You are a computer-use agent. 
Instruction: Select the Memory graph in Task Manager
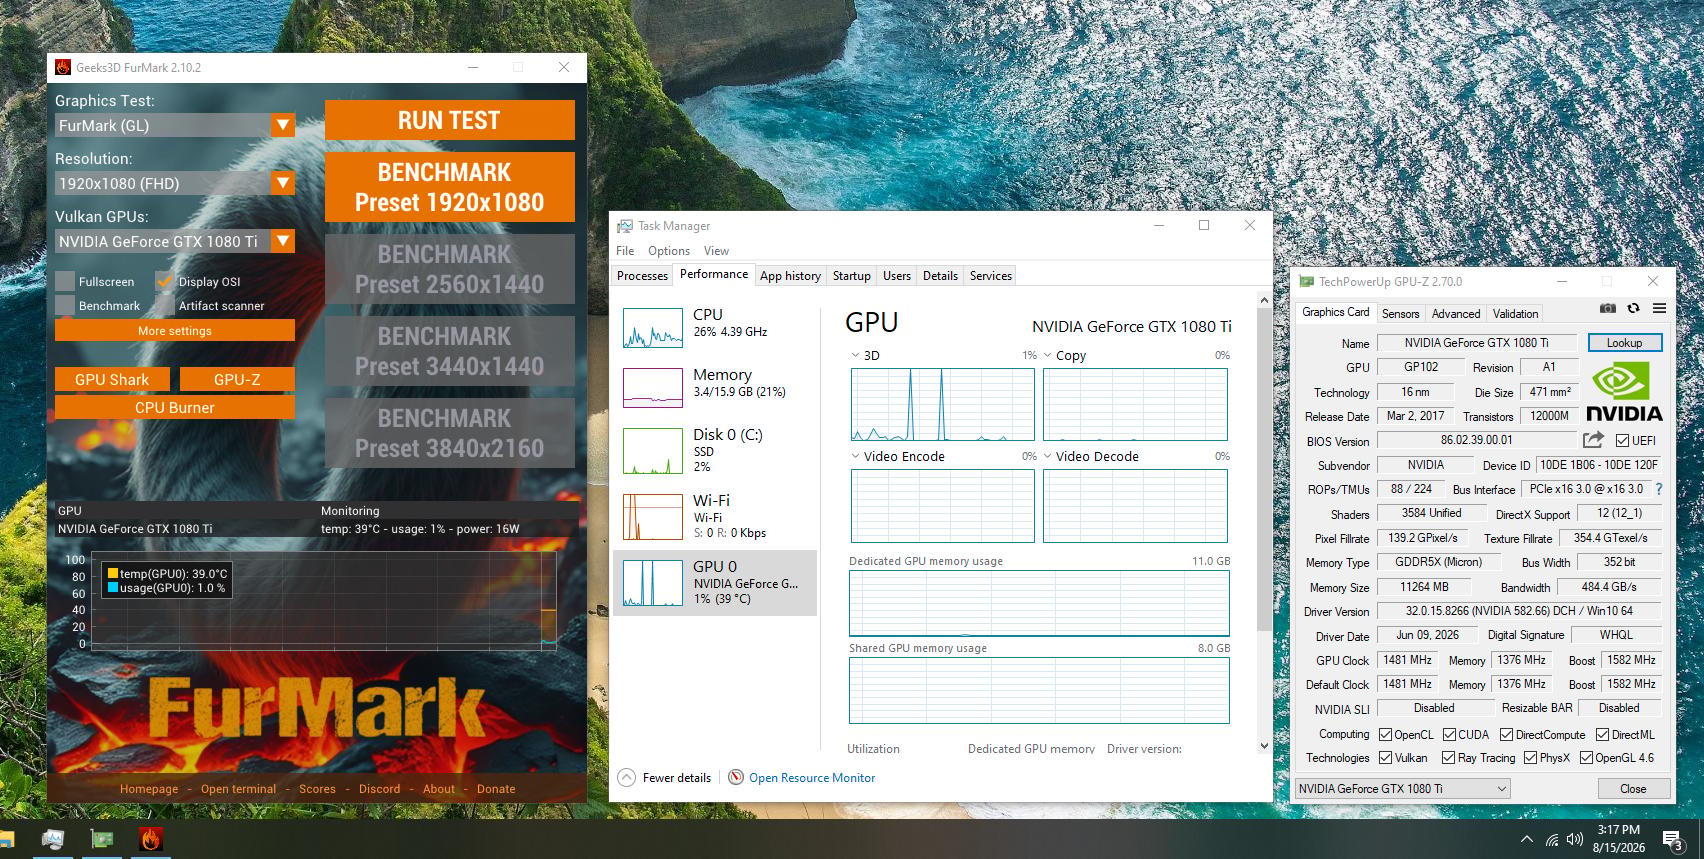(x=653, y=388)
